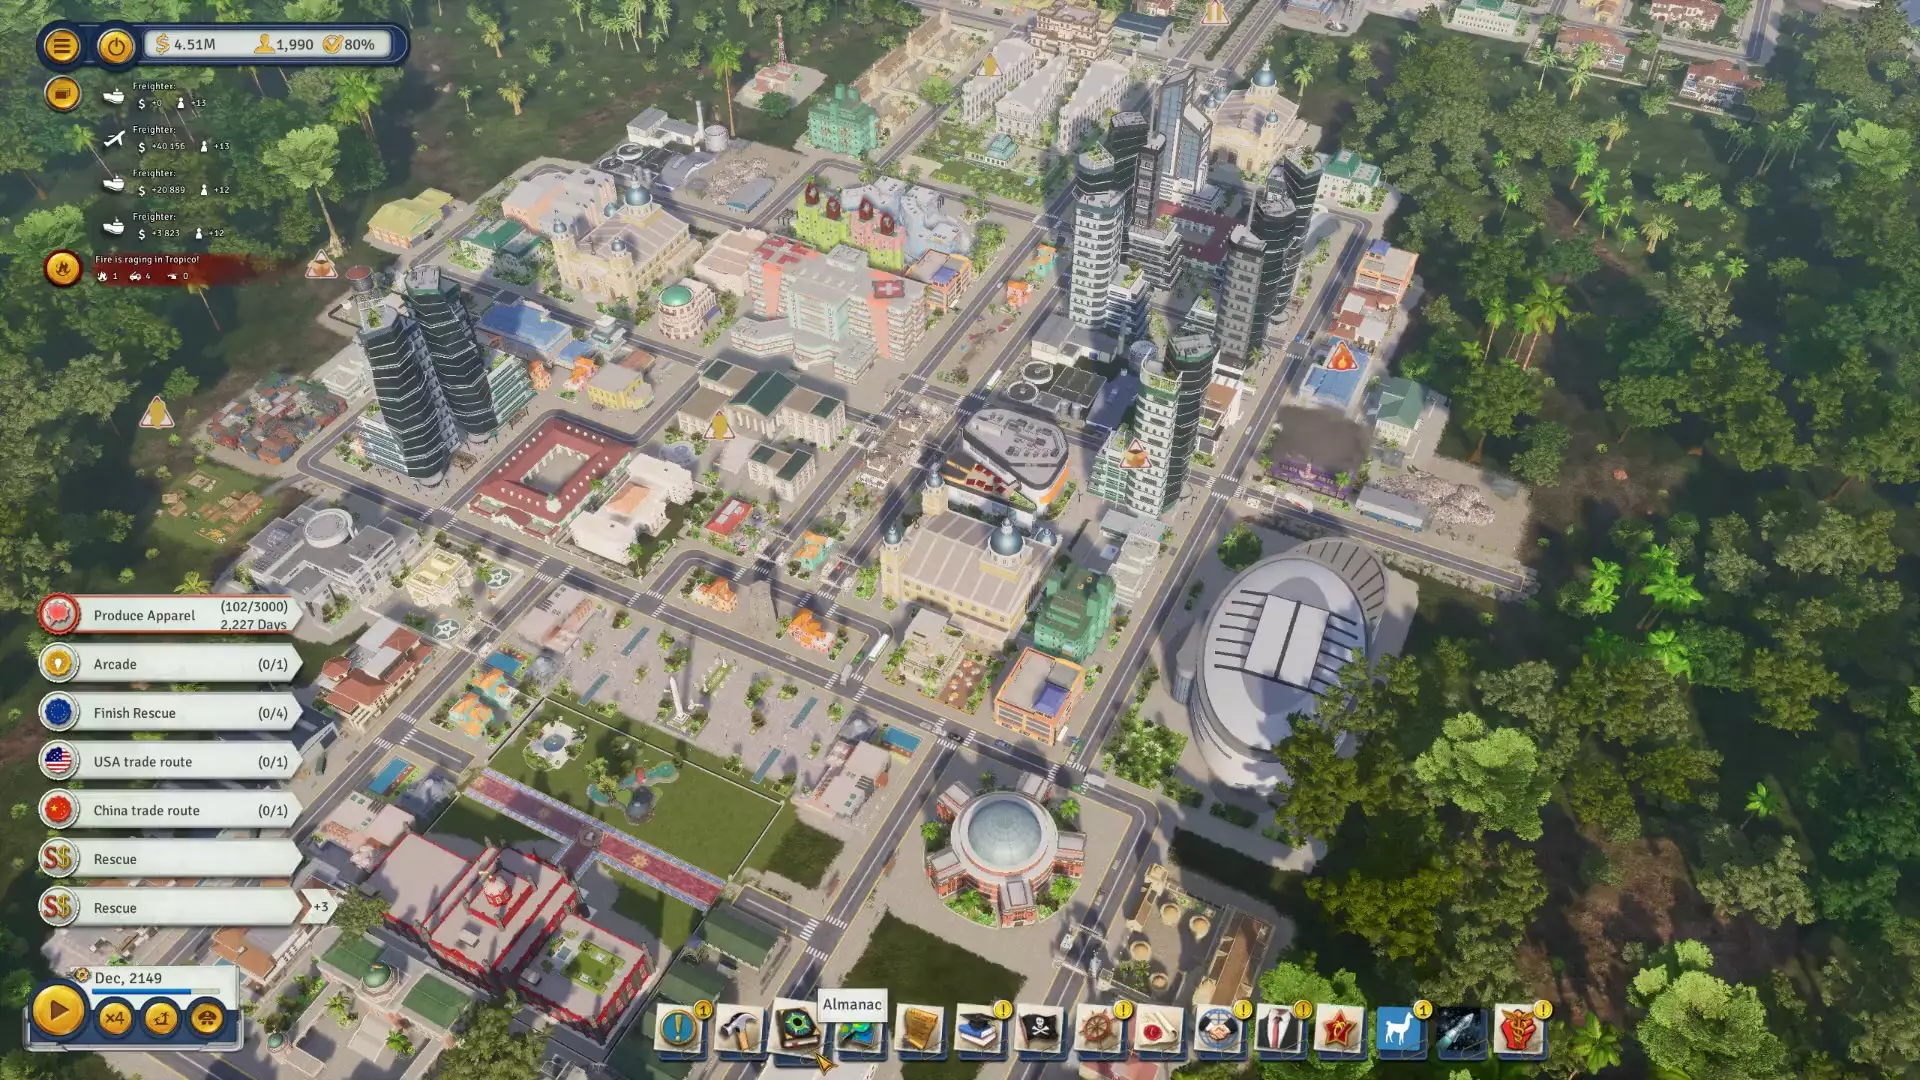Viewport: 1920px width, 1080px height.
Task: Toggle the x4 game speed button
Action: click(x=114, y=1019)
